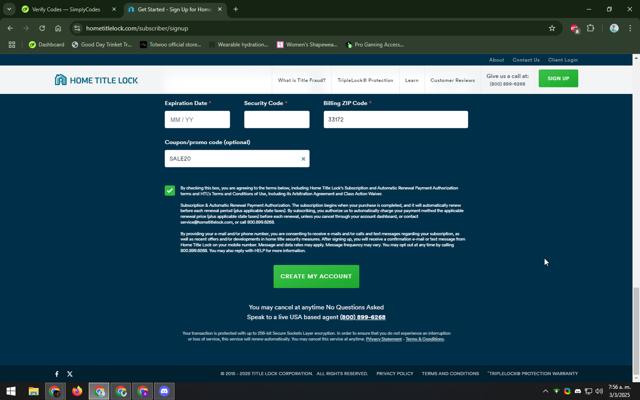Go forward in browser history

tap(26, 28)
